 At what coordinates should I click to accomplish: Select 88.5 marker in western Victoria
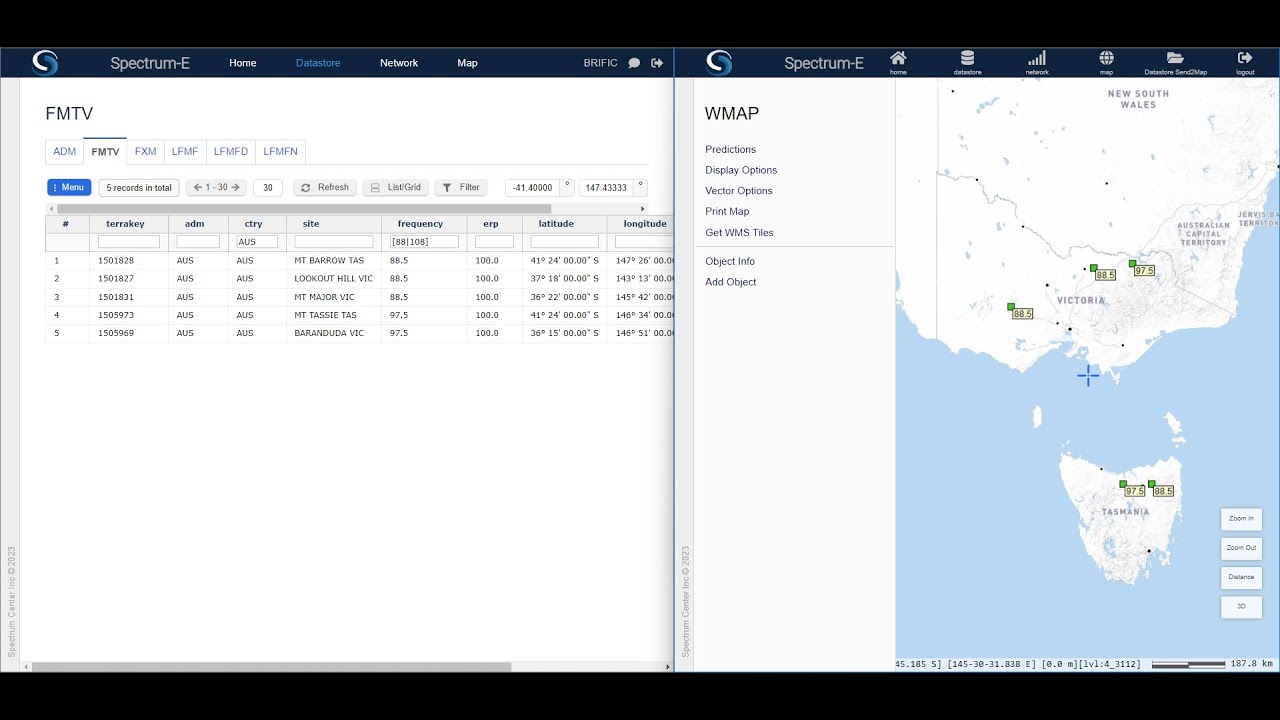(1011, 306)
